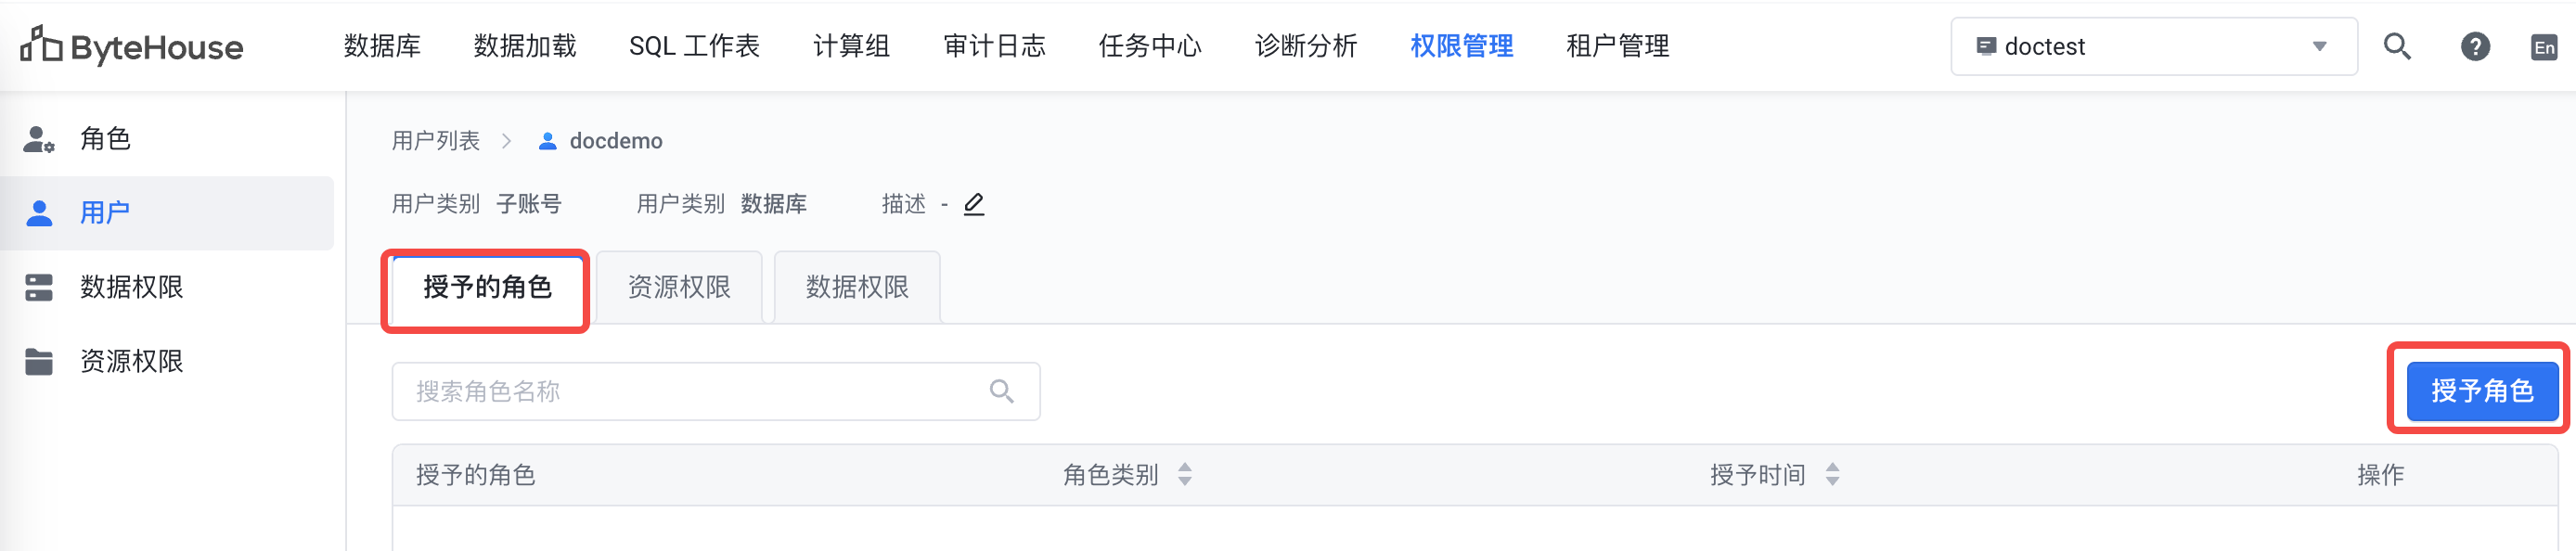Switch language with the En icon
Image resolution: width=2576 pixels, height=551 pixels.
[2544, 47]
